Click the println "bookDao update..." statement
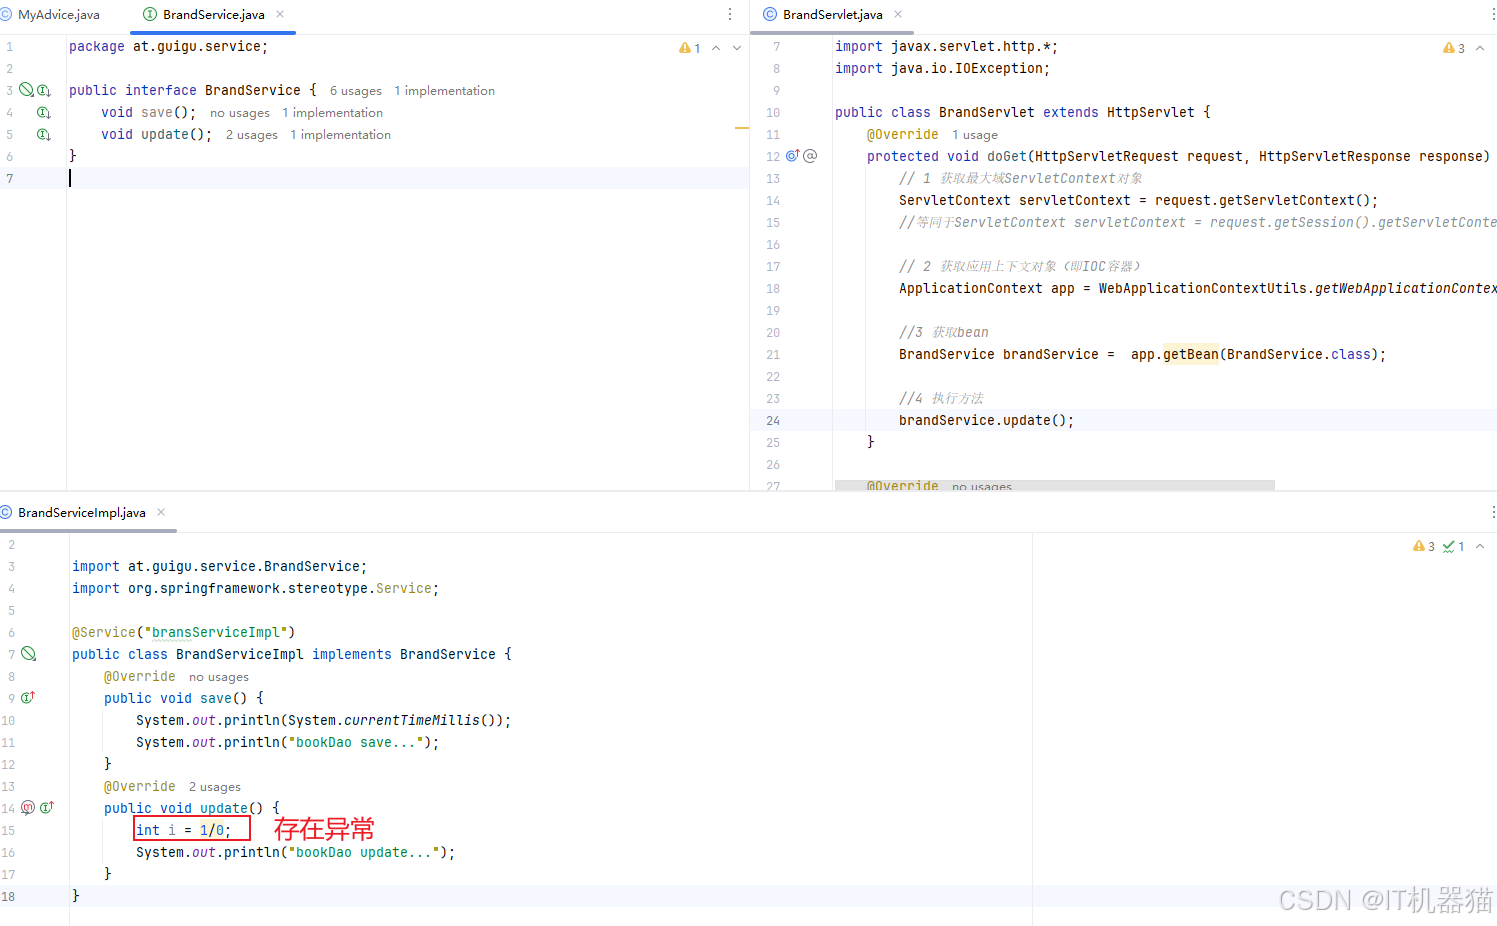The image size is (1497, 926). point(295,853)
